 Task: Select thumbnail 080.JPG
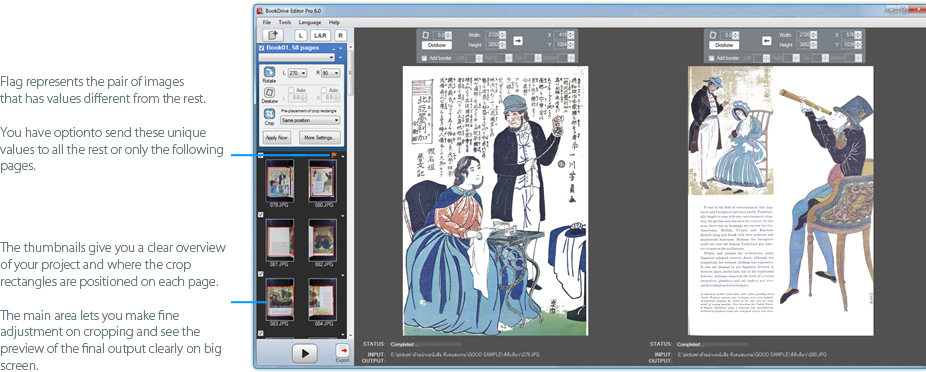(x=322, y=181)
